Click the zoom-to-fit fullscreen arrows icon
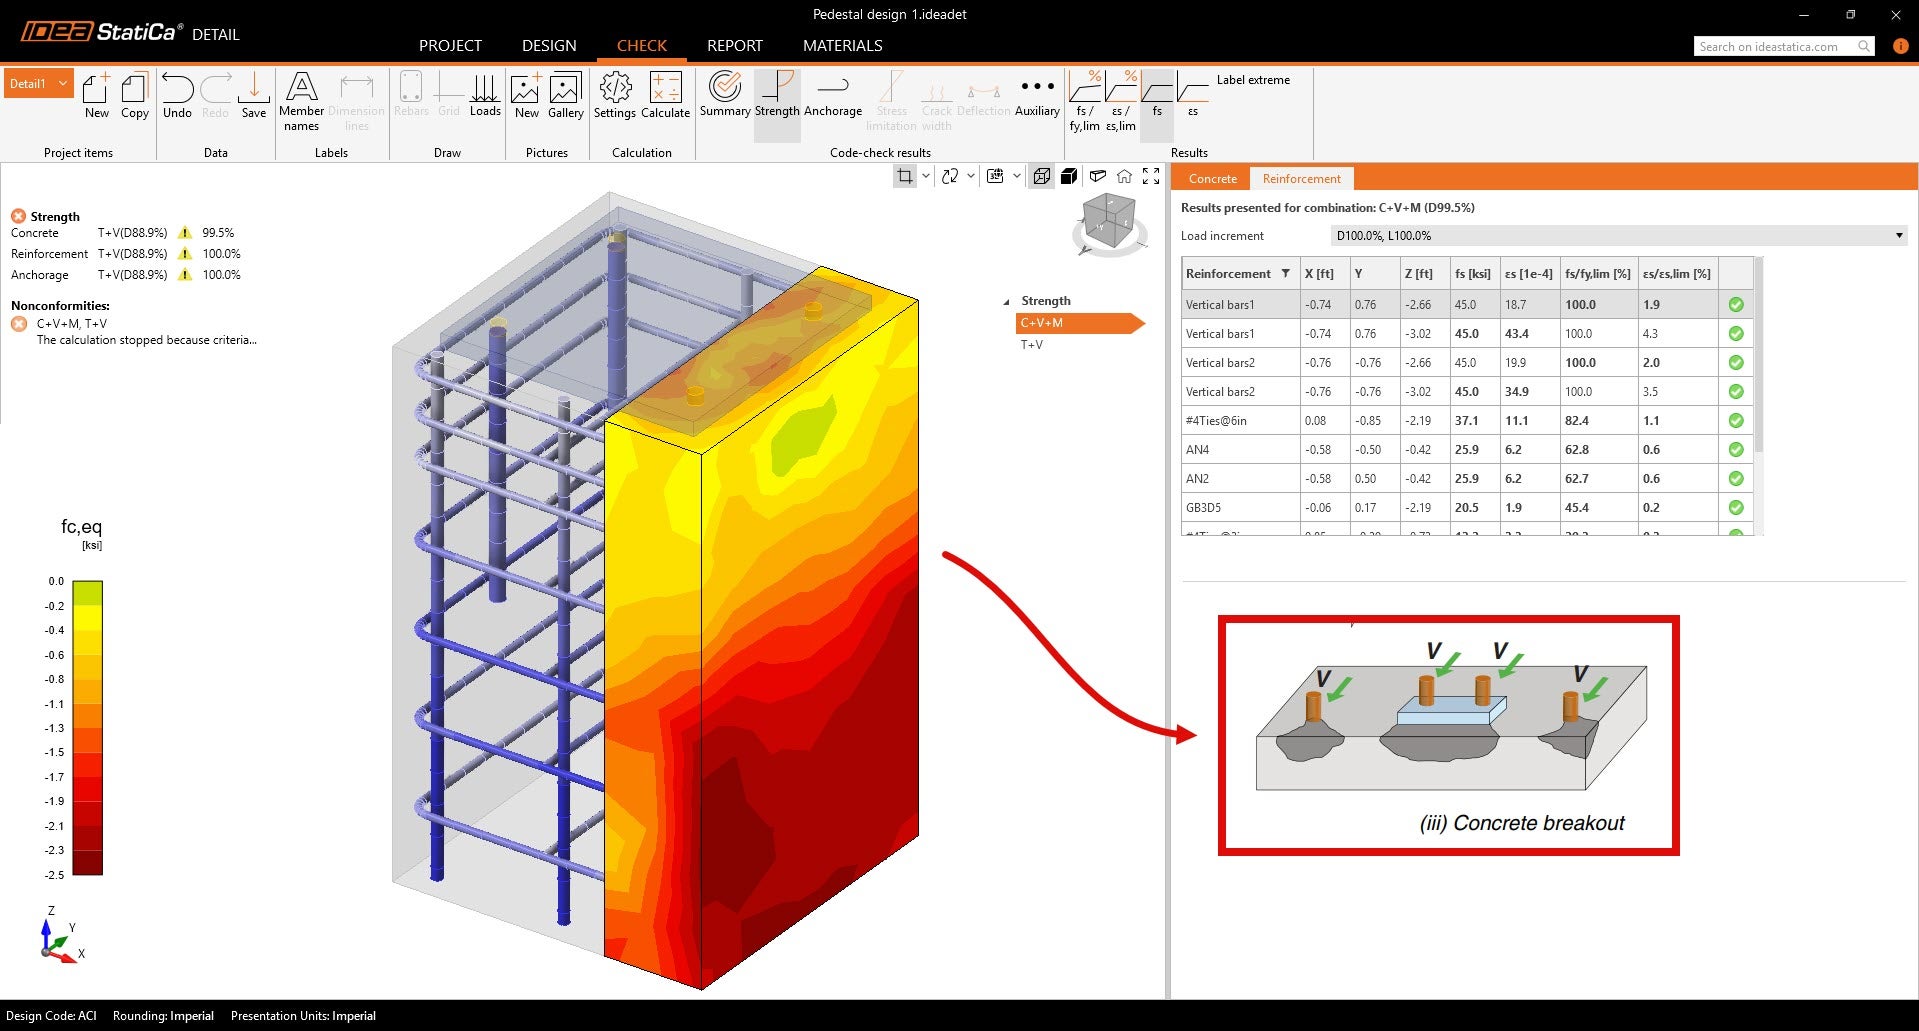 click(1151, 176)
